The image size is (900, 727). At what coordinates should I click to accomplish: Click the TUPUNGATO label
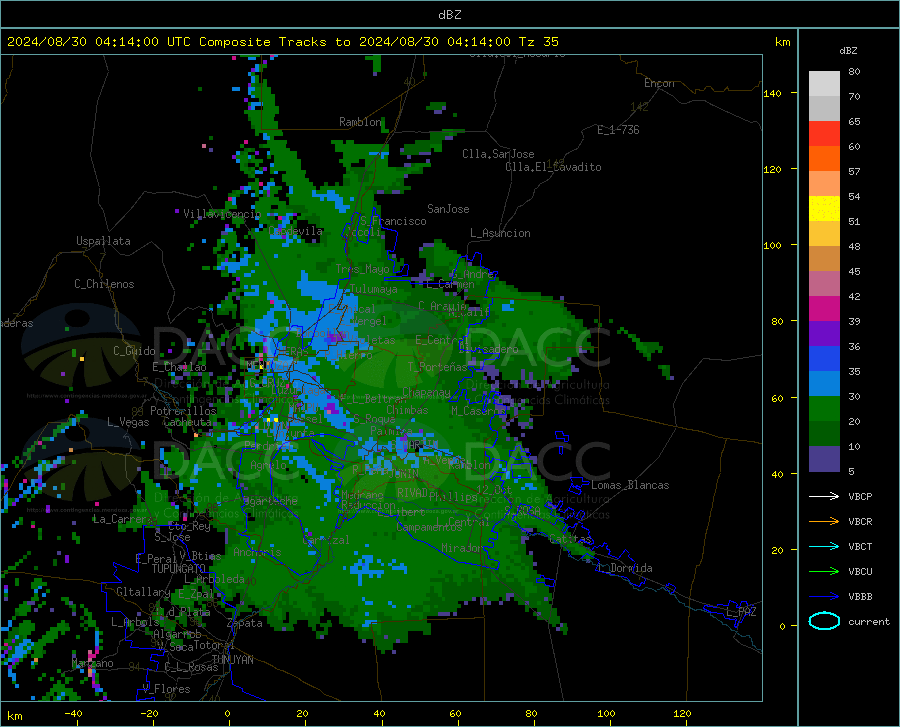point(179,569)
